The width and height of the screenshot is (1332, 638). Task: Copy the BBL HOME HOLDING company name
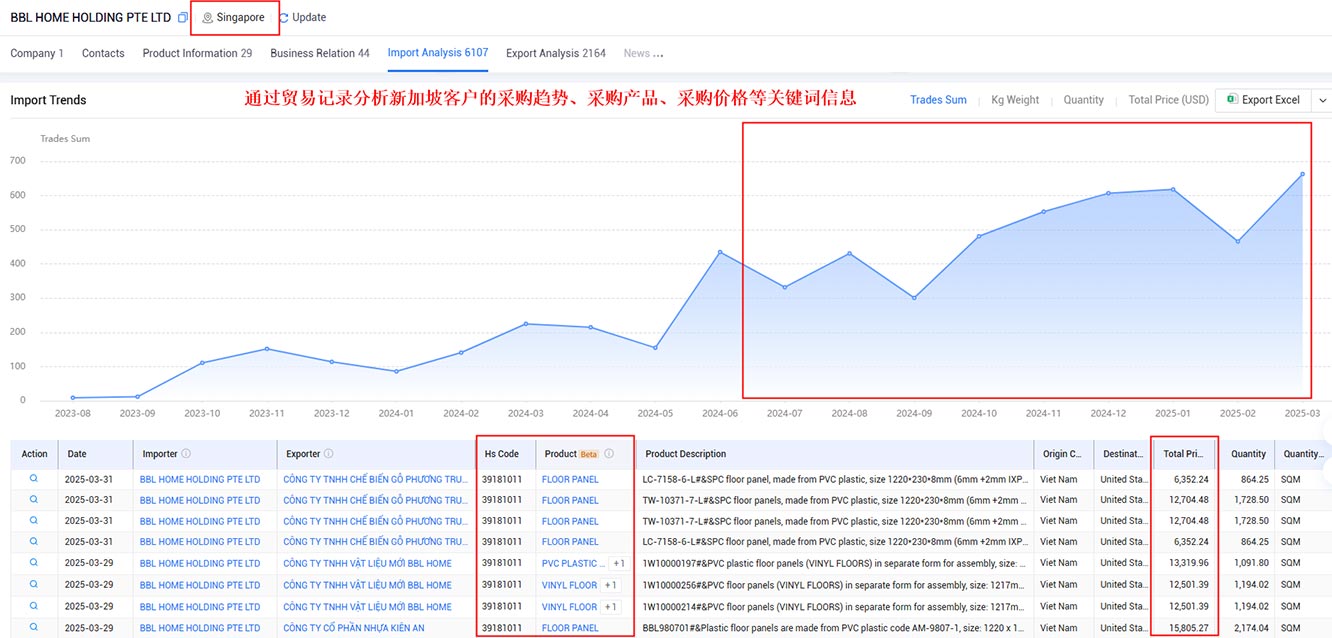tap(182, 18)
